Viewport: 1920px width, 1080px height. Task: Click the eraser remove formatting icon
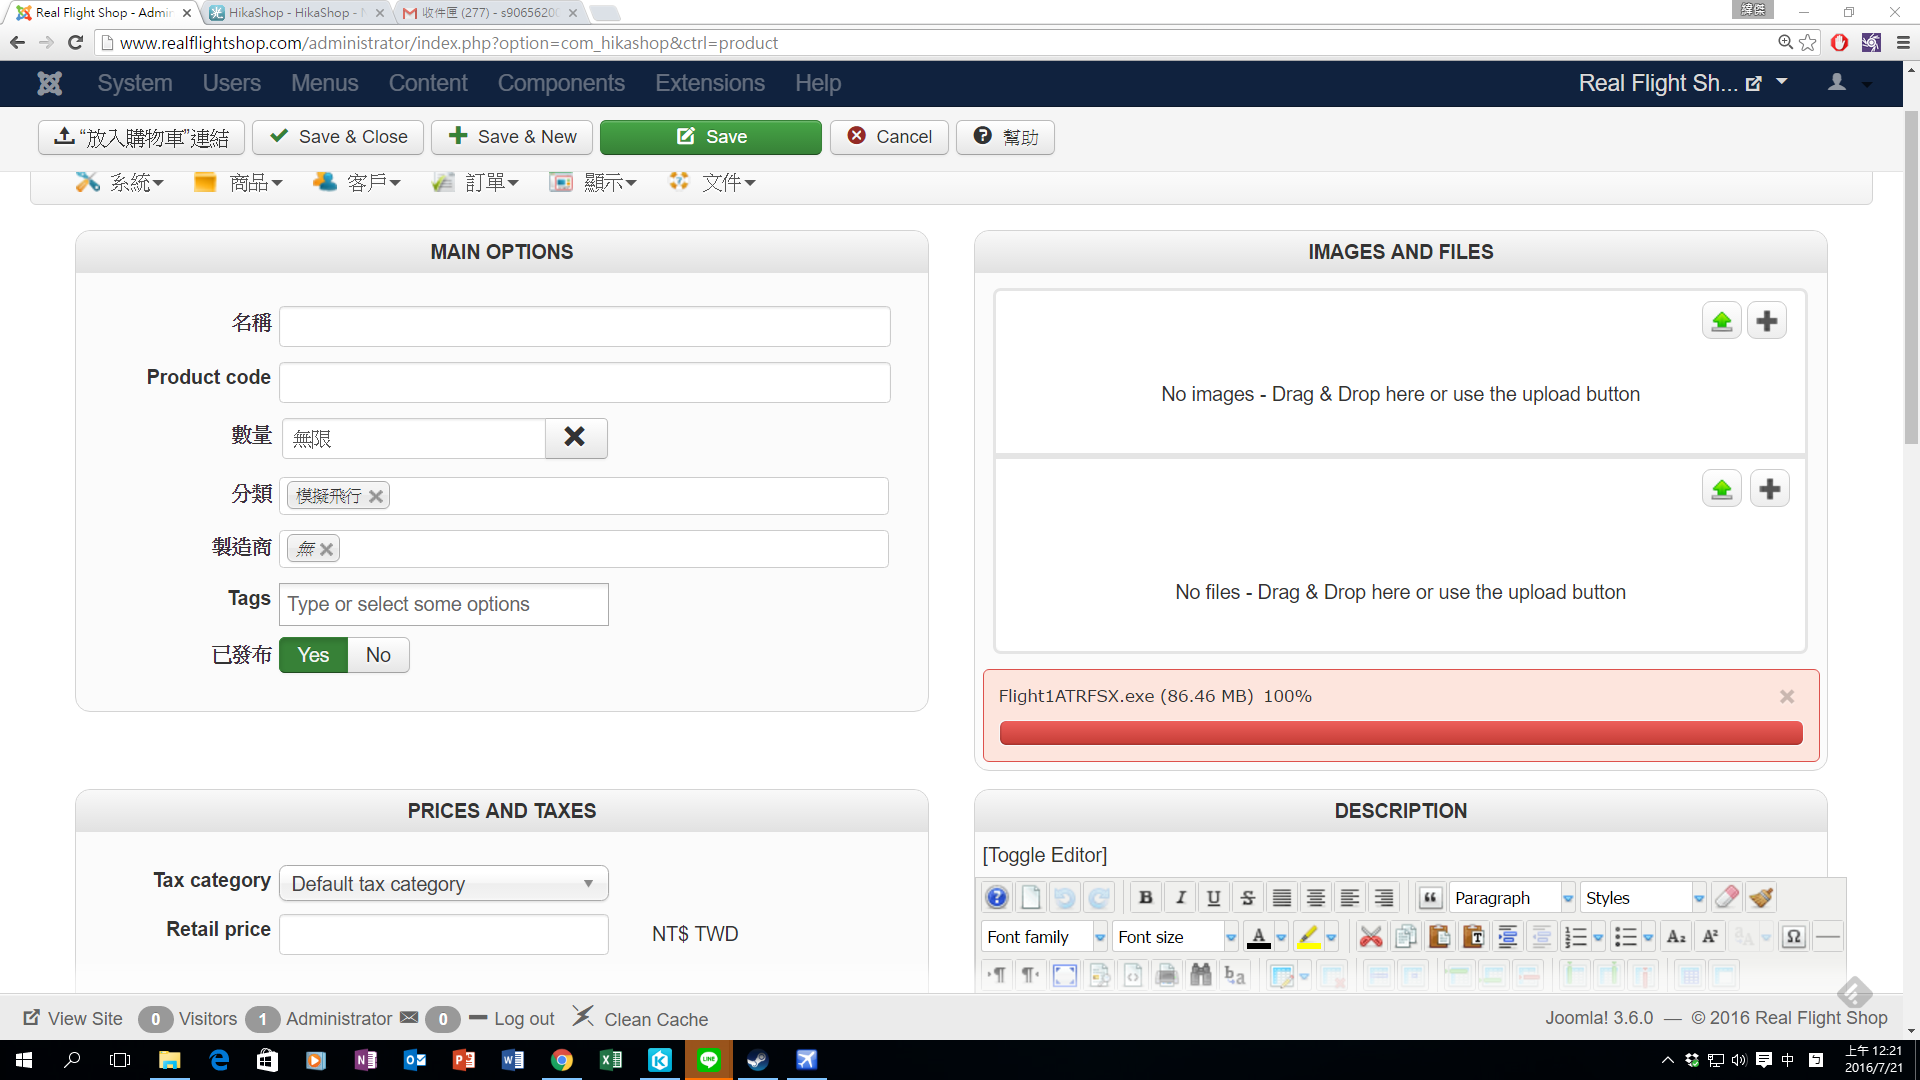(1727, 897)
